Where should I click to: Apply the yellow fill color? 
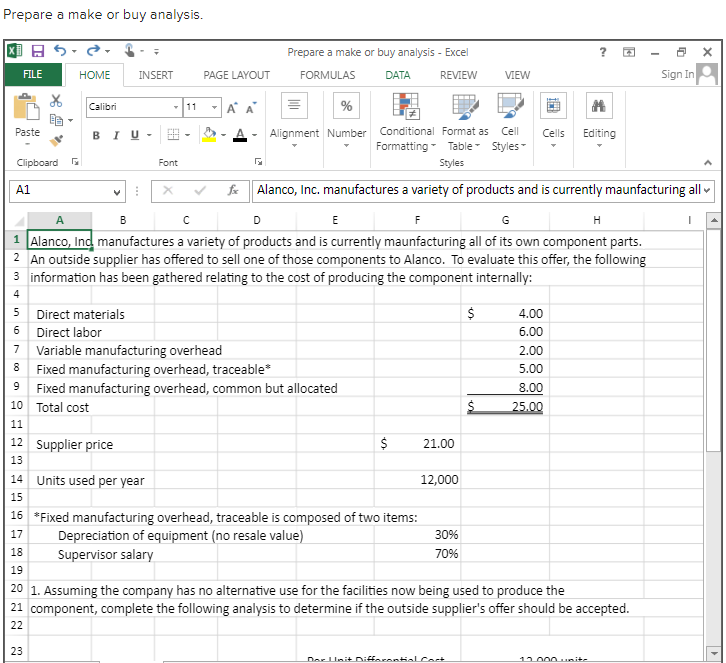point(209,135)
